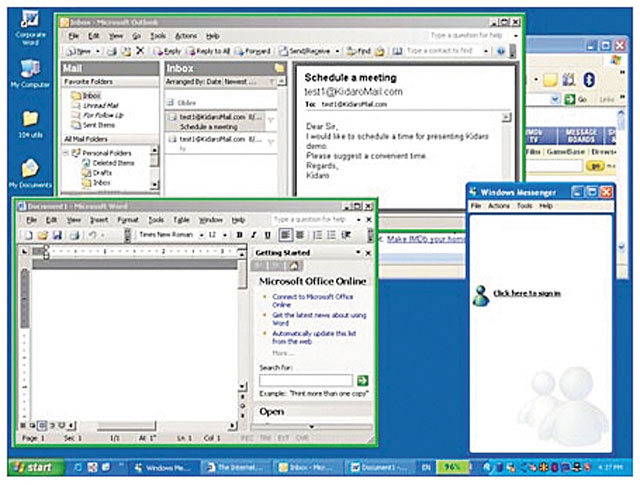Click the green Go button in browser
Screen dimensions: 640x485
pyautogui.click(x=576, y=99)
